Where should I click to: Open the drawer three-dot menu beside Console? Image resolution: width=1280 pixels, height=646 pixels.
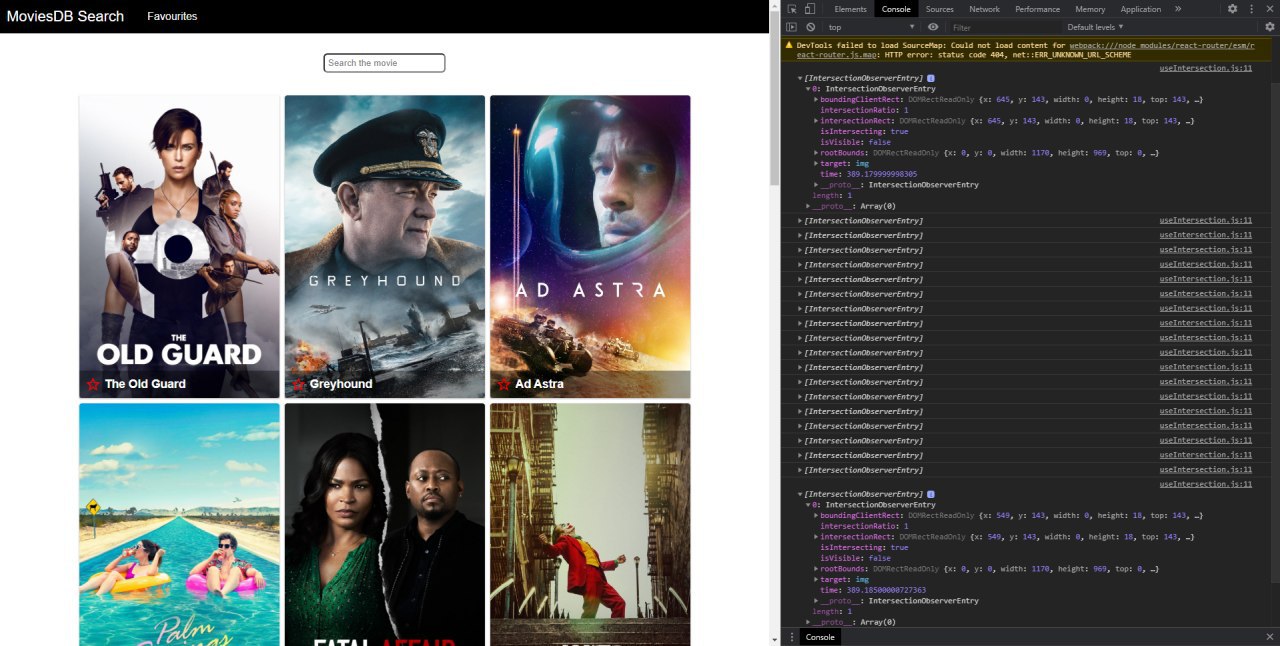point(791,637)
